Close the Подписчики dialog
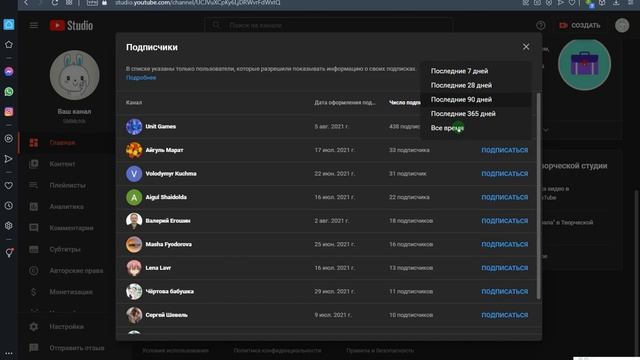The width and height of the screenshot is (640, 360). pos(526,47)
